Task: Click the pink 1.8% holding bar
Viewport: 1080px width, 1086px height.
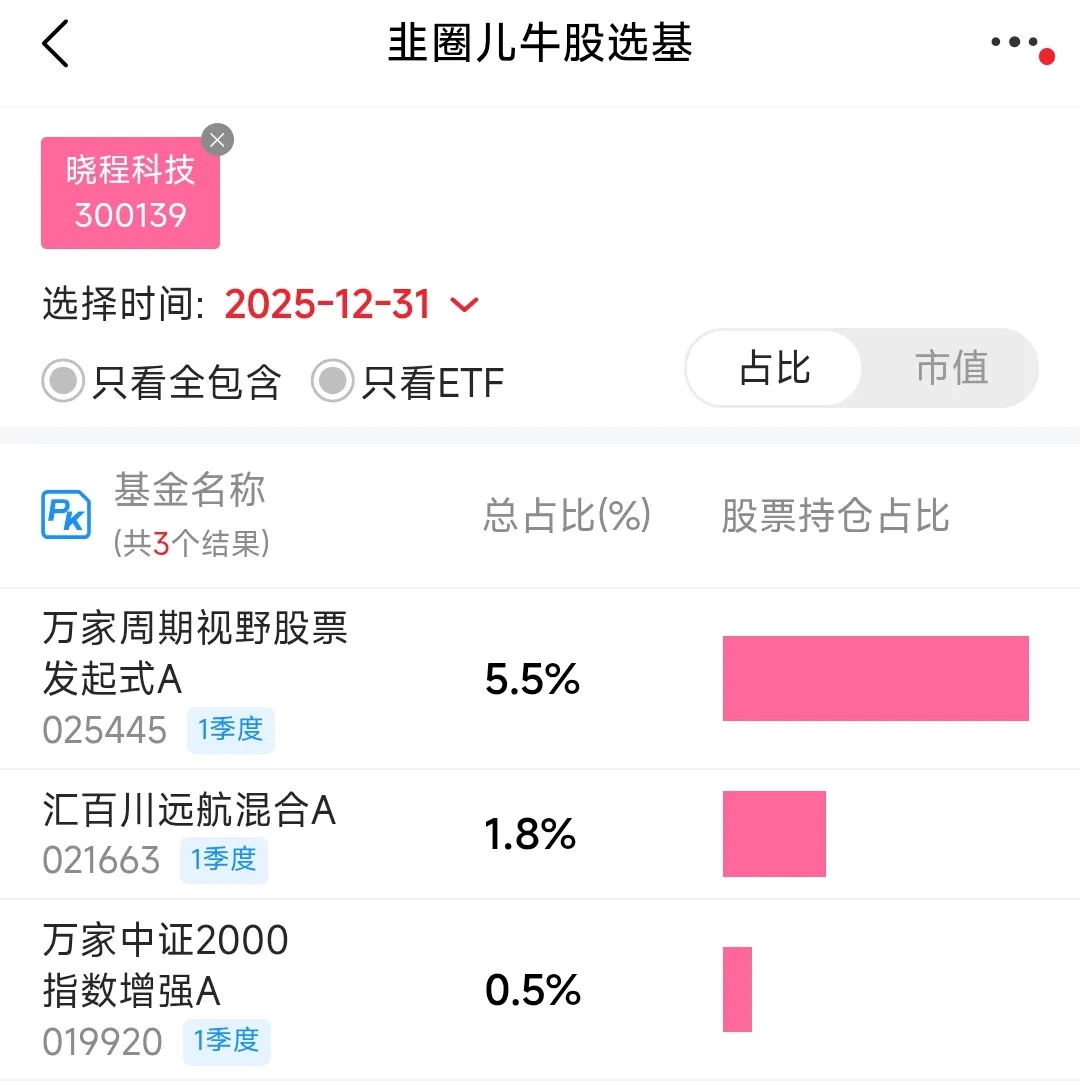Action: click(x=774, y=834)
